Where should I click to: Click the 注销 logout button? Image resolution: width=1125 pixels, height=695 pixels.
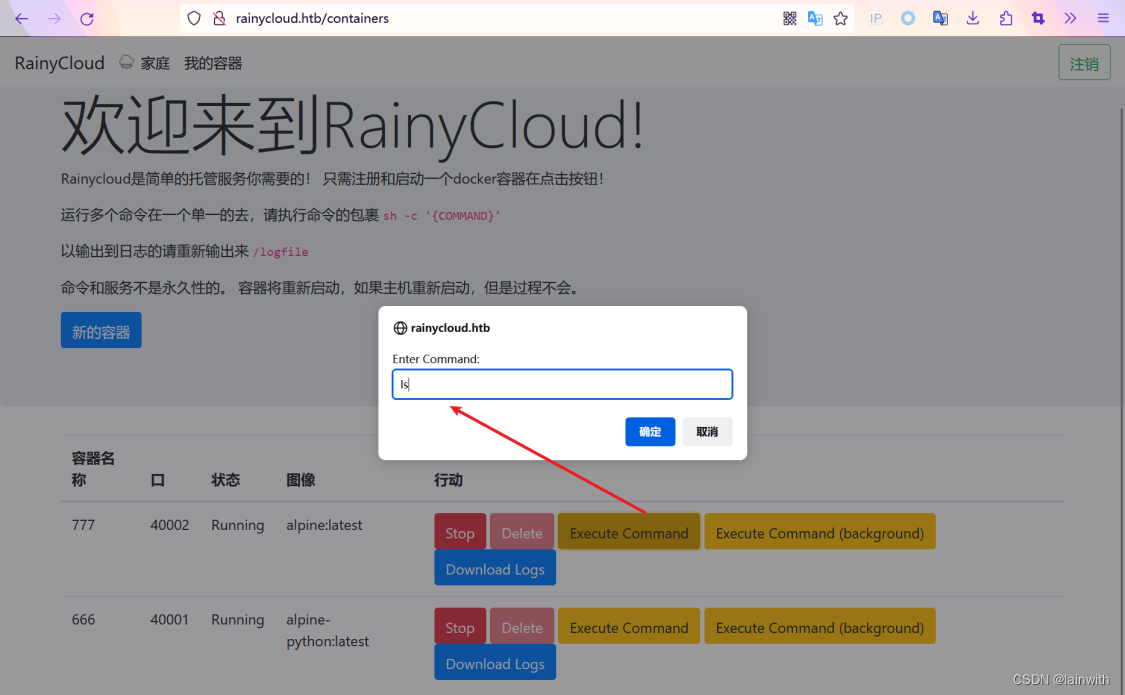point(1084,63)
